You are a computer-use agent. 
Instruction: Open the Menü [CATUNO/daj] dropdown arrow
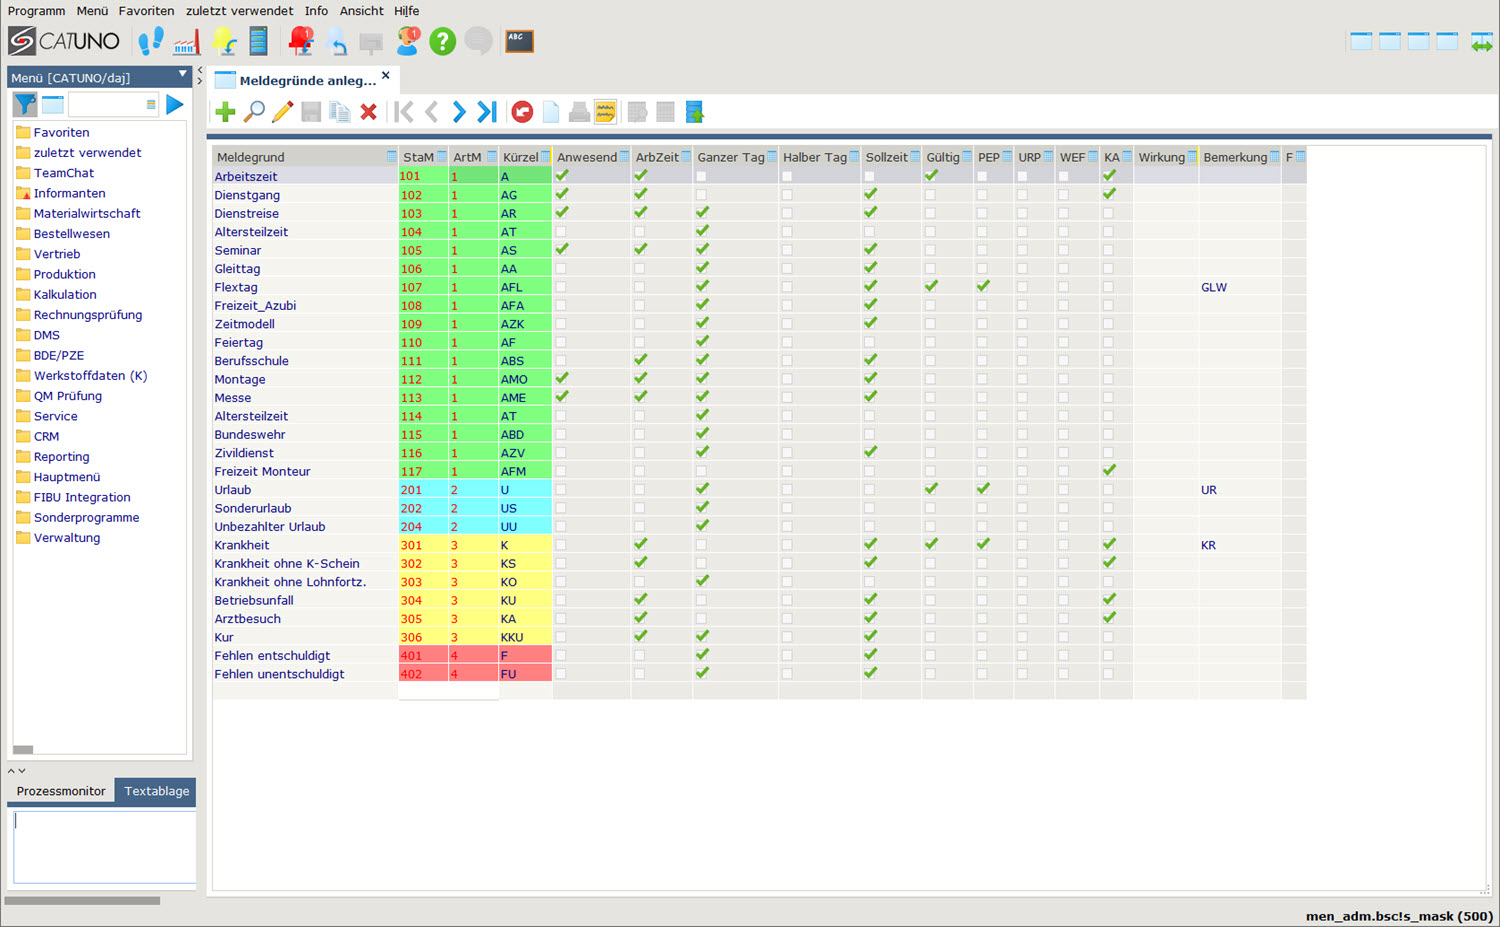[x=182, y=74]
